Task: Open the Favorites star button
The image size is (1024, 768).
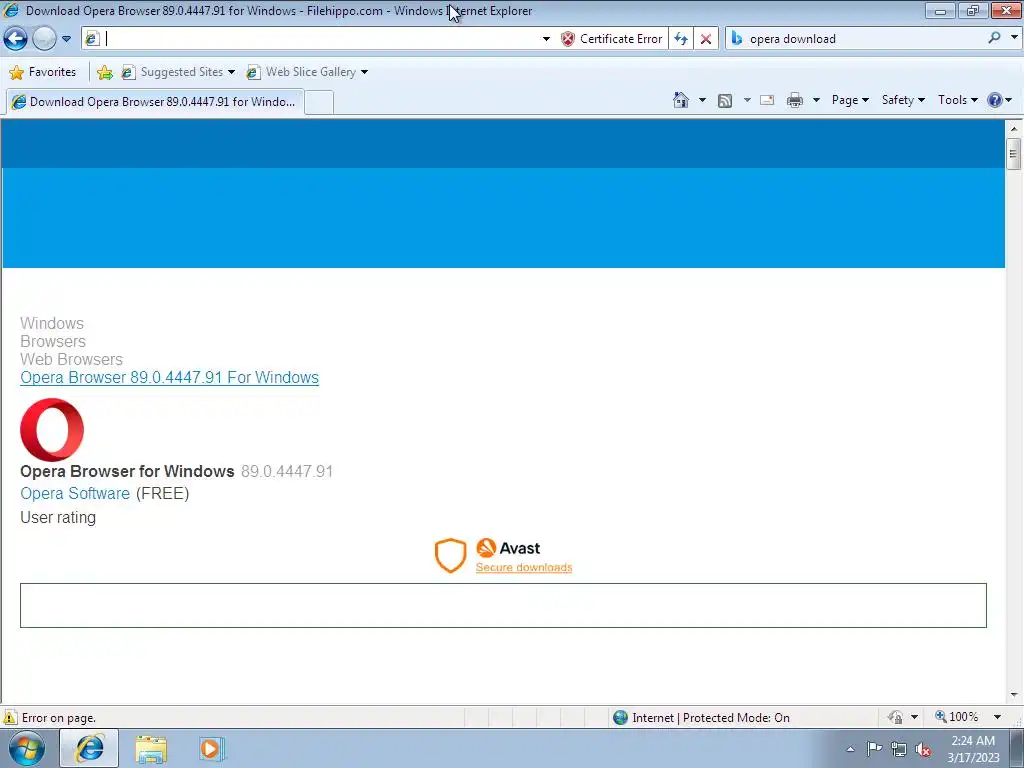Action: click(43, 72)
